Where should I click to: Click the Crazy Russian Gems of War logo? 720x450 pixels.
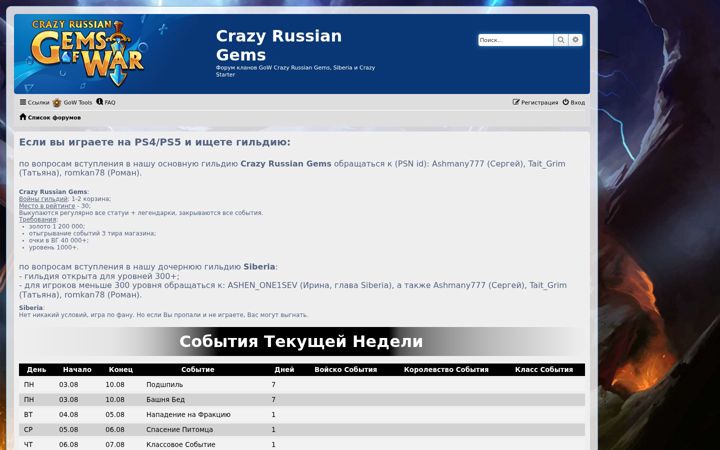pyautogui.click(x=88, y=53)
